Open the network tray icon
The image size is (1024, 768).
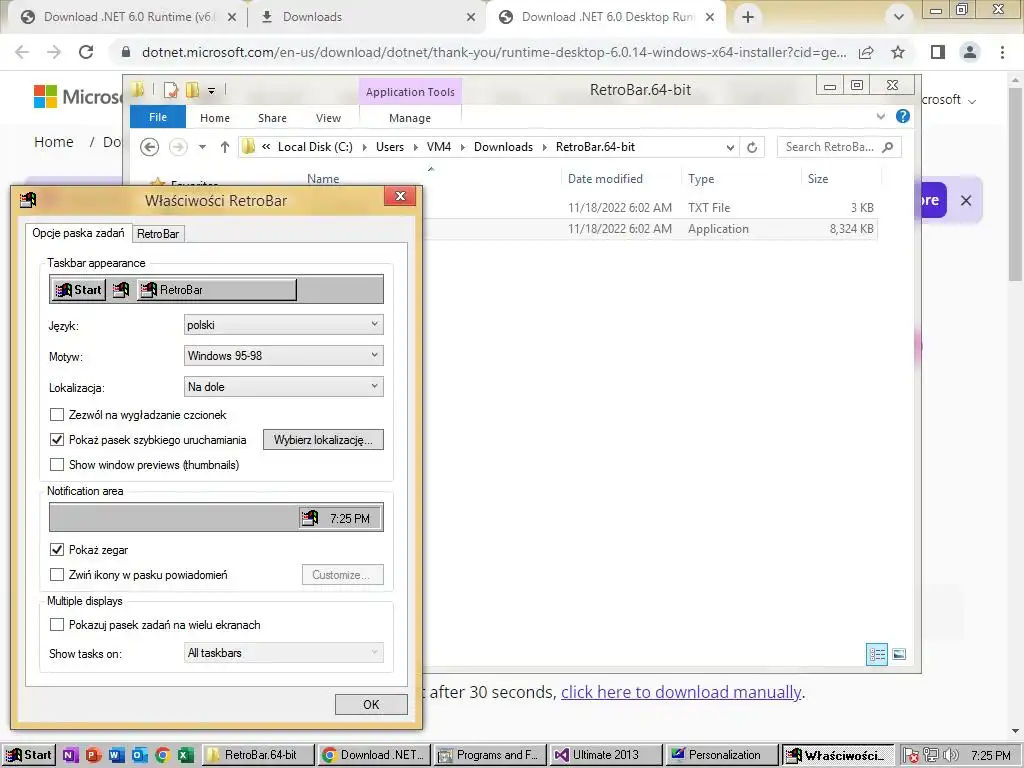pyautogui.click(x=931, y=756)
